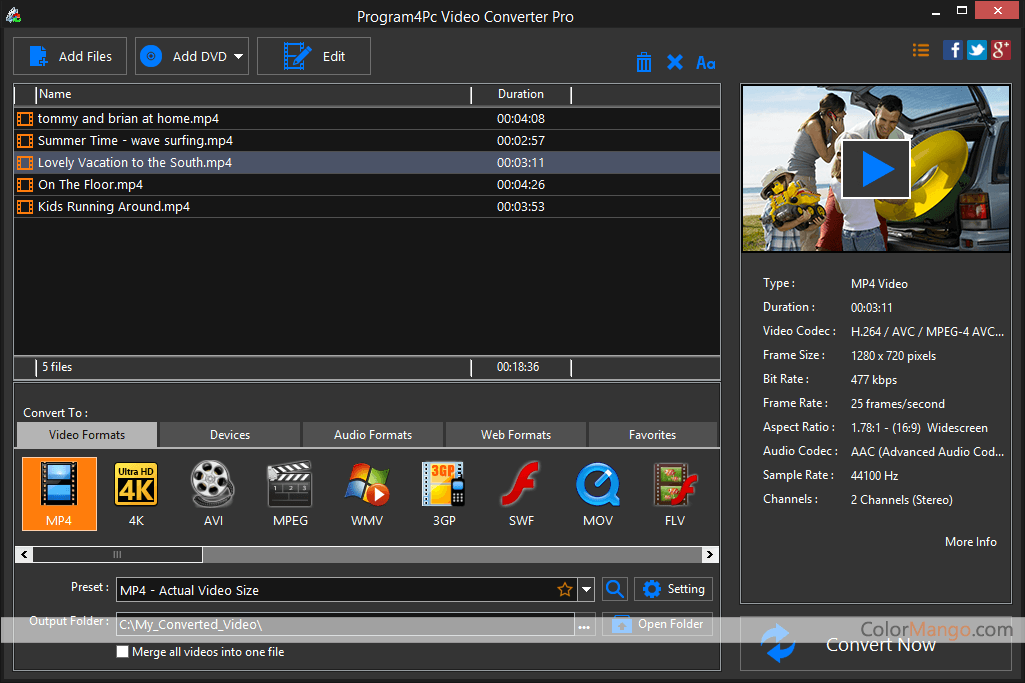Click the Output Folder path field
The image size is (1025, 683).
pos(345,625)
